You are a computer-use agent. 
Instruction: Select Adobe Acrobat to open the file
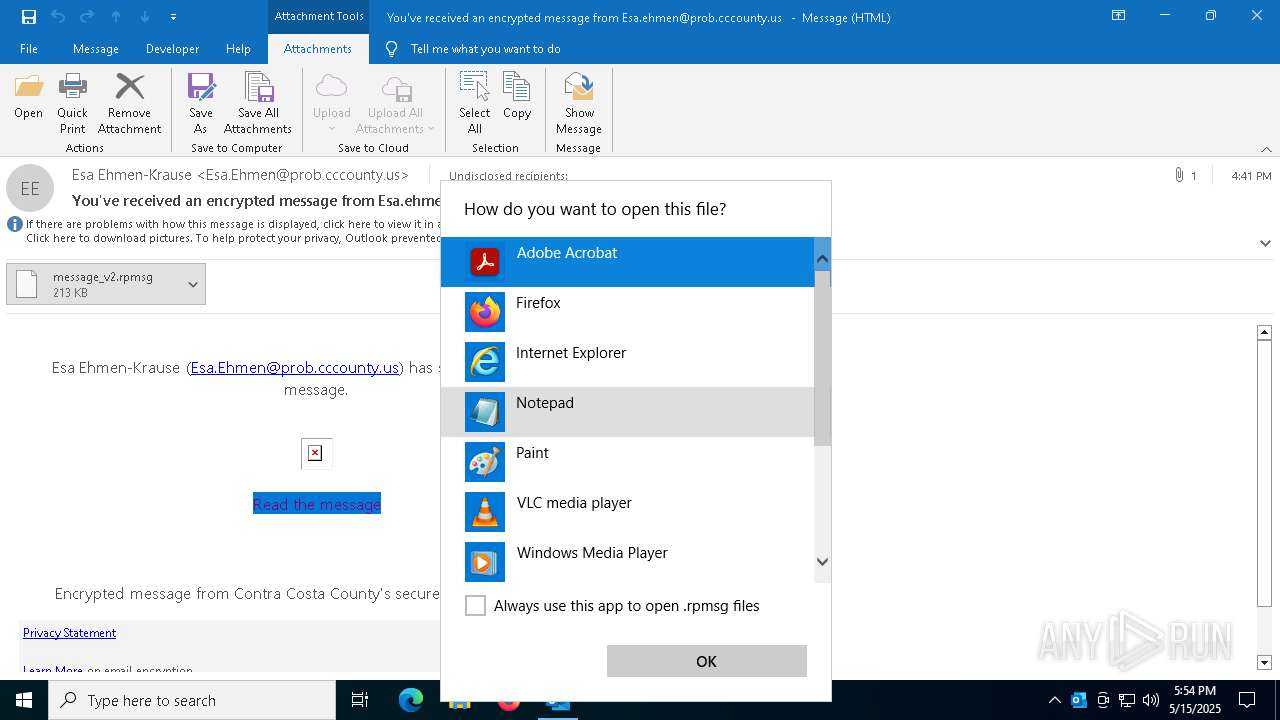628,262
